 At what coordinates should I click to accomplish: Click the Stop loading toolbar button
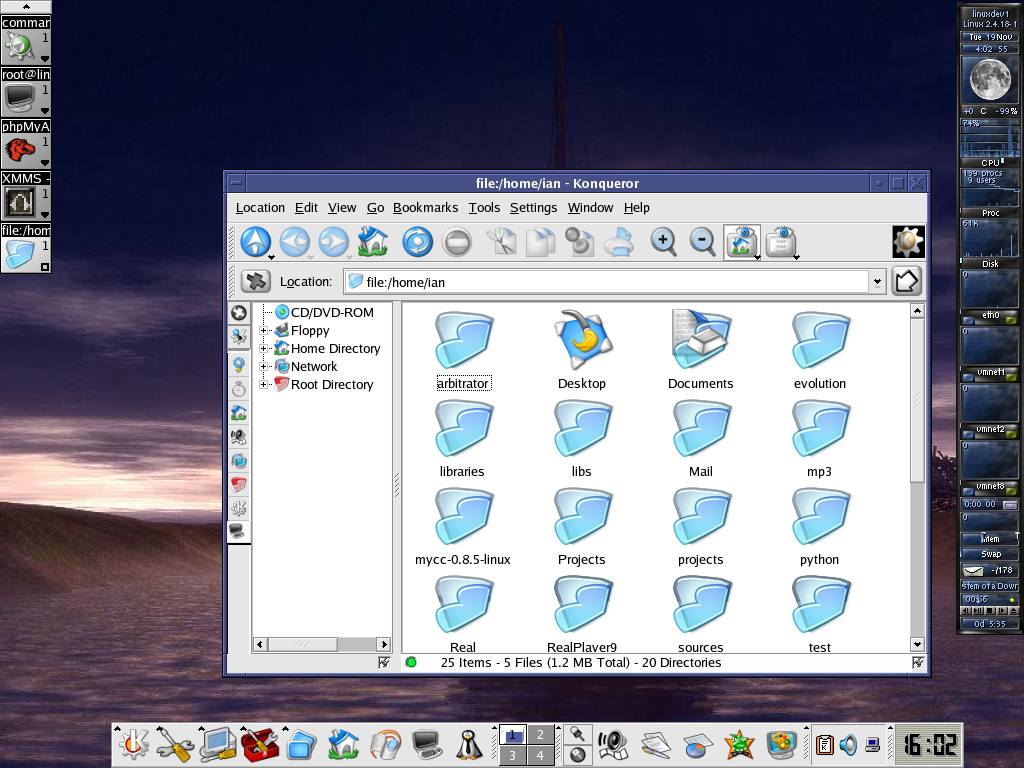(x=456, y=241)
